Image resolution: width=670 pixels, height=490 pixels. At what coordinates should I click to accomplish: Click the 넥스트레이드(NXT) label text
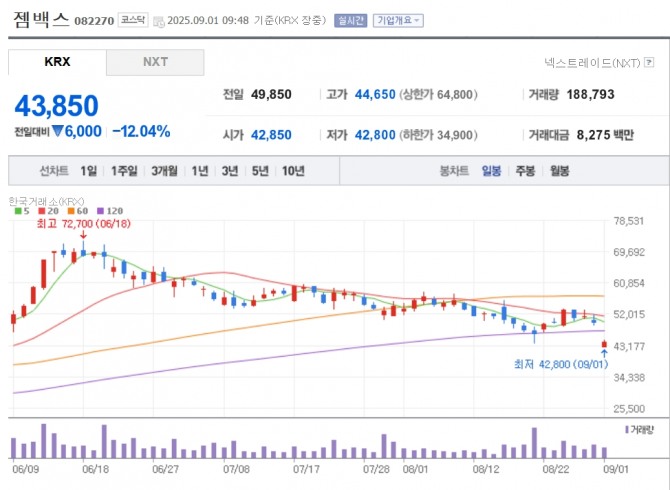pos(592,62)
